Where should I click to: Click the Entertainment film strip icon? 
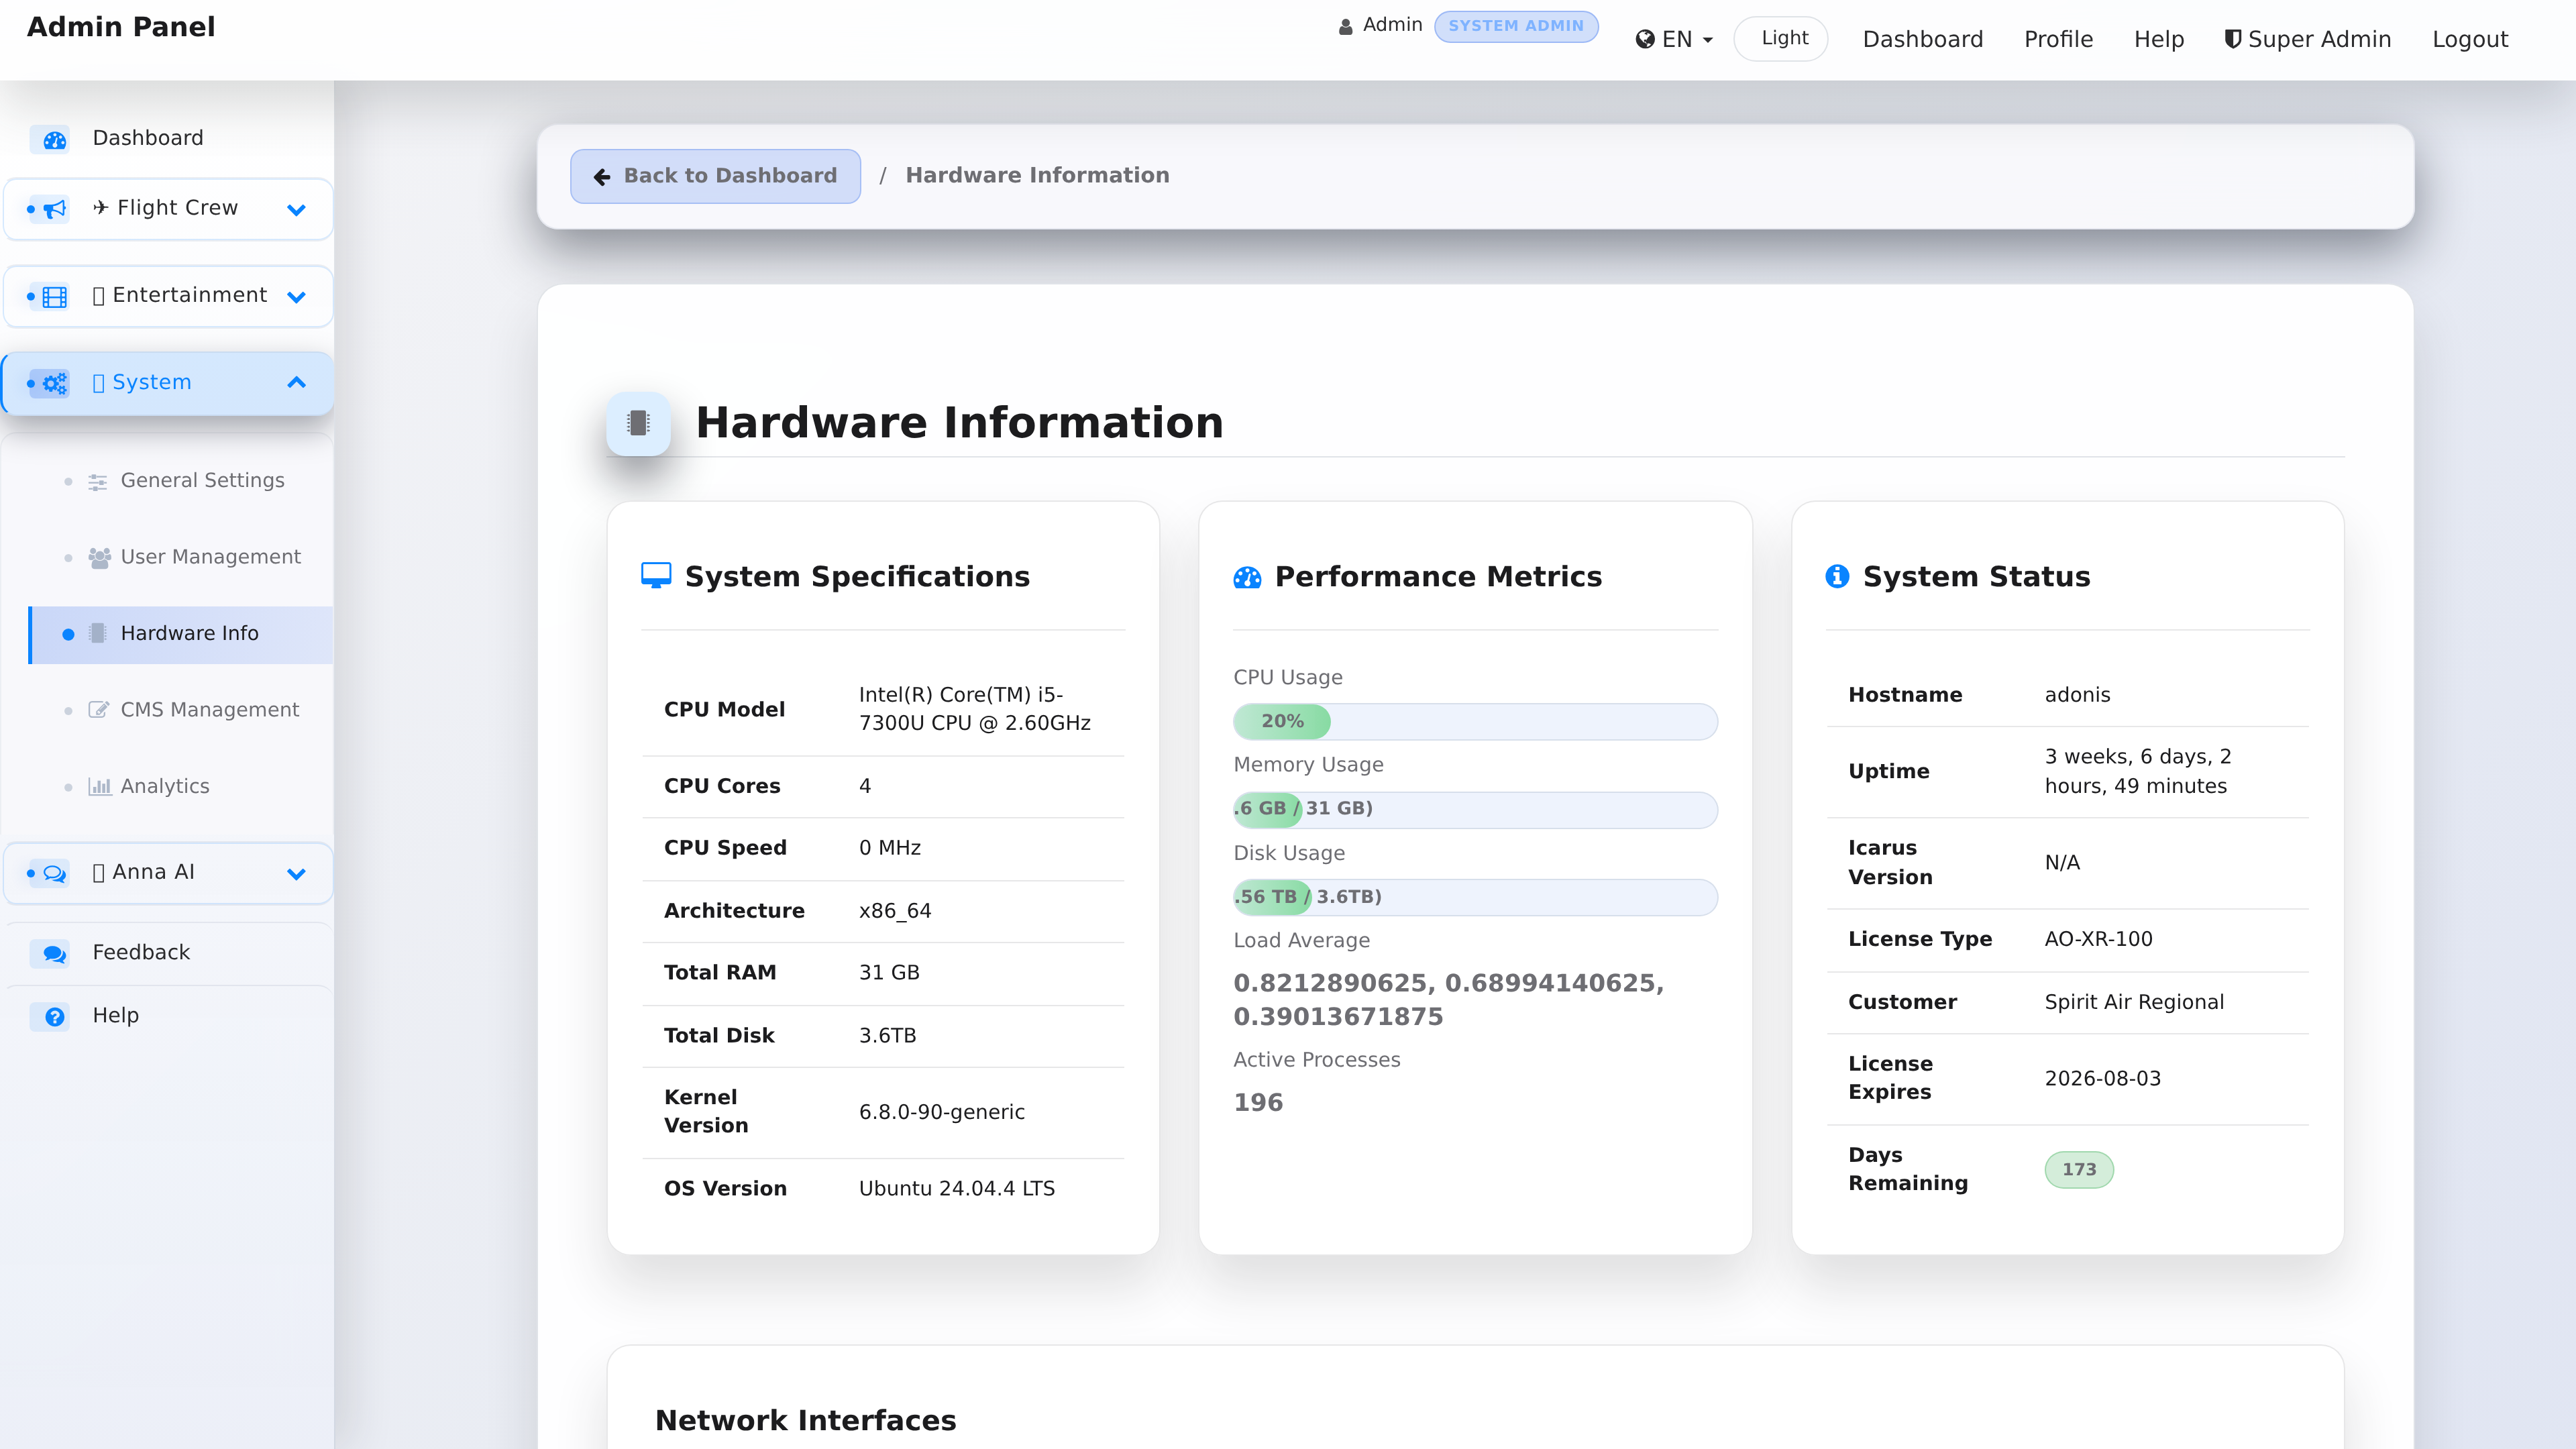point(54,297)
